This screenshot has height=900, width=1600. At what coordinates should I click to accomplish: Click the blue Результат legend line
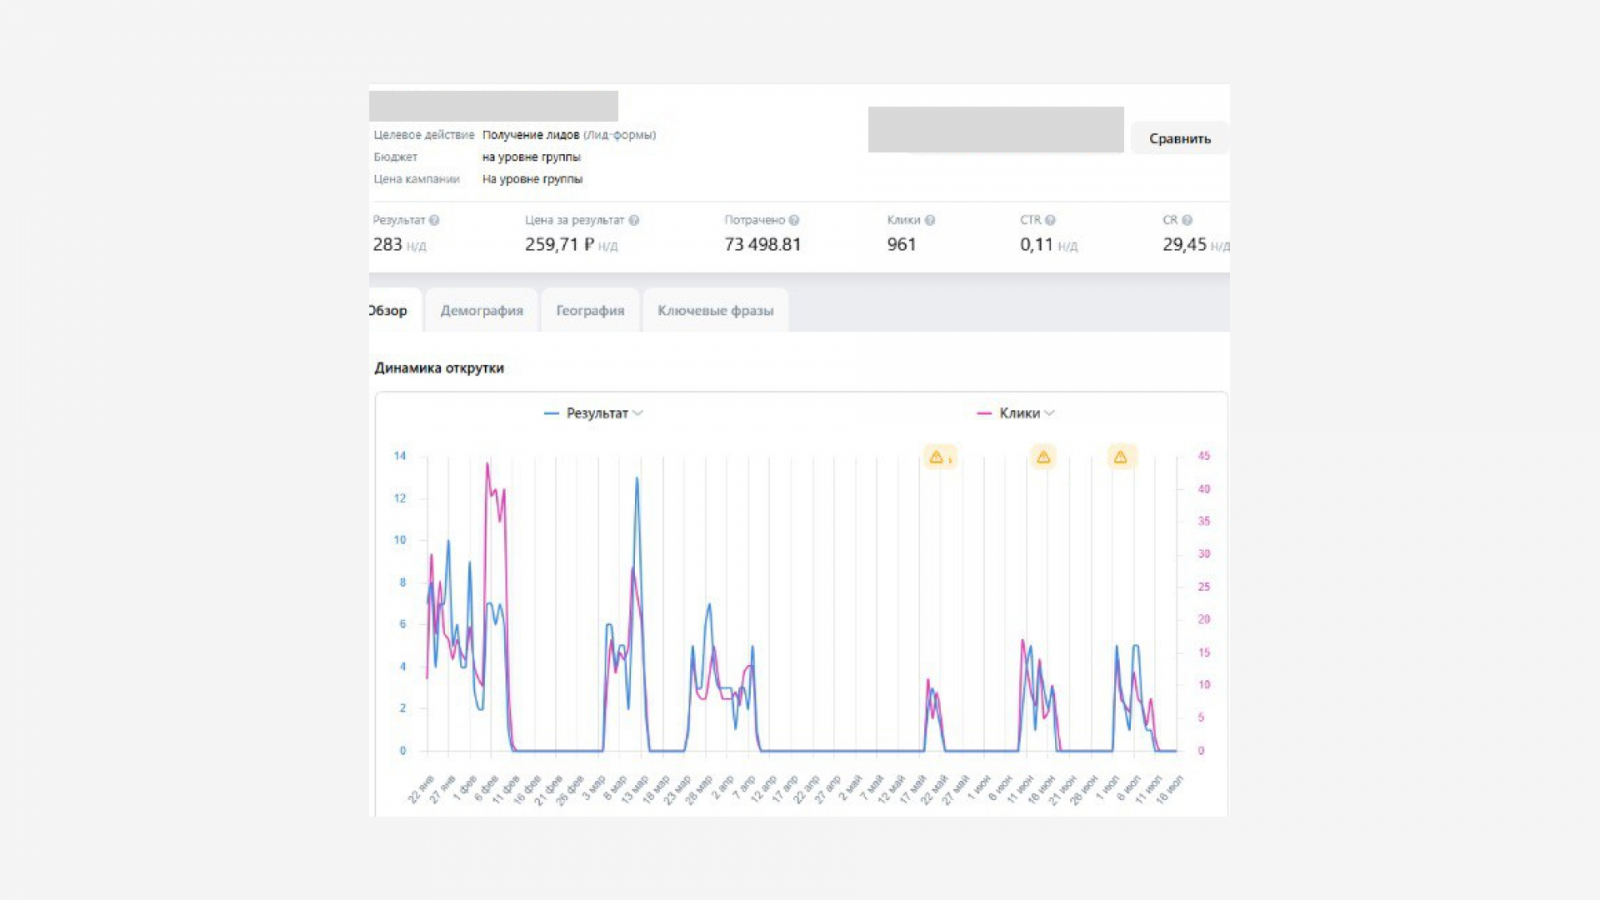coord(551,413)
